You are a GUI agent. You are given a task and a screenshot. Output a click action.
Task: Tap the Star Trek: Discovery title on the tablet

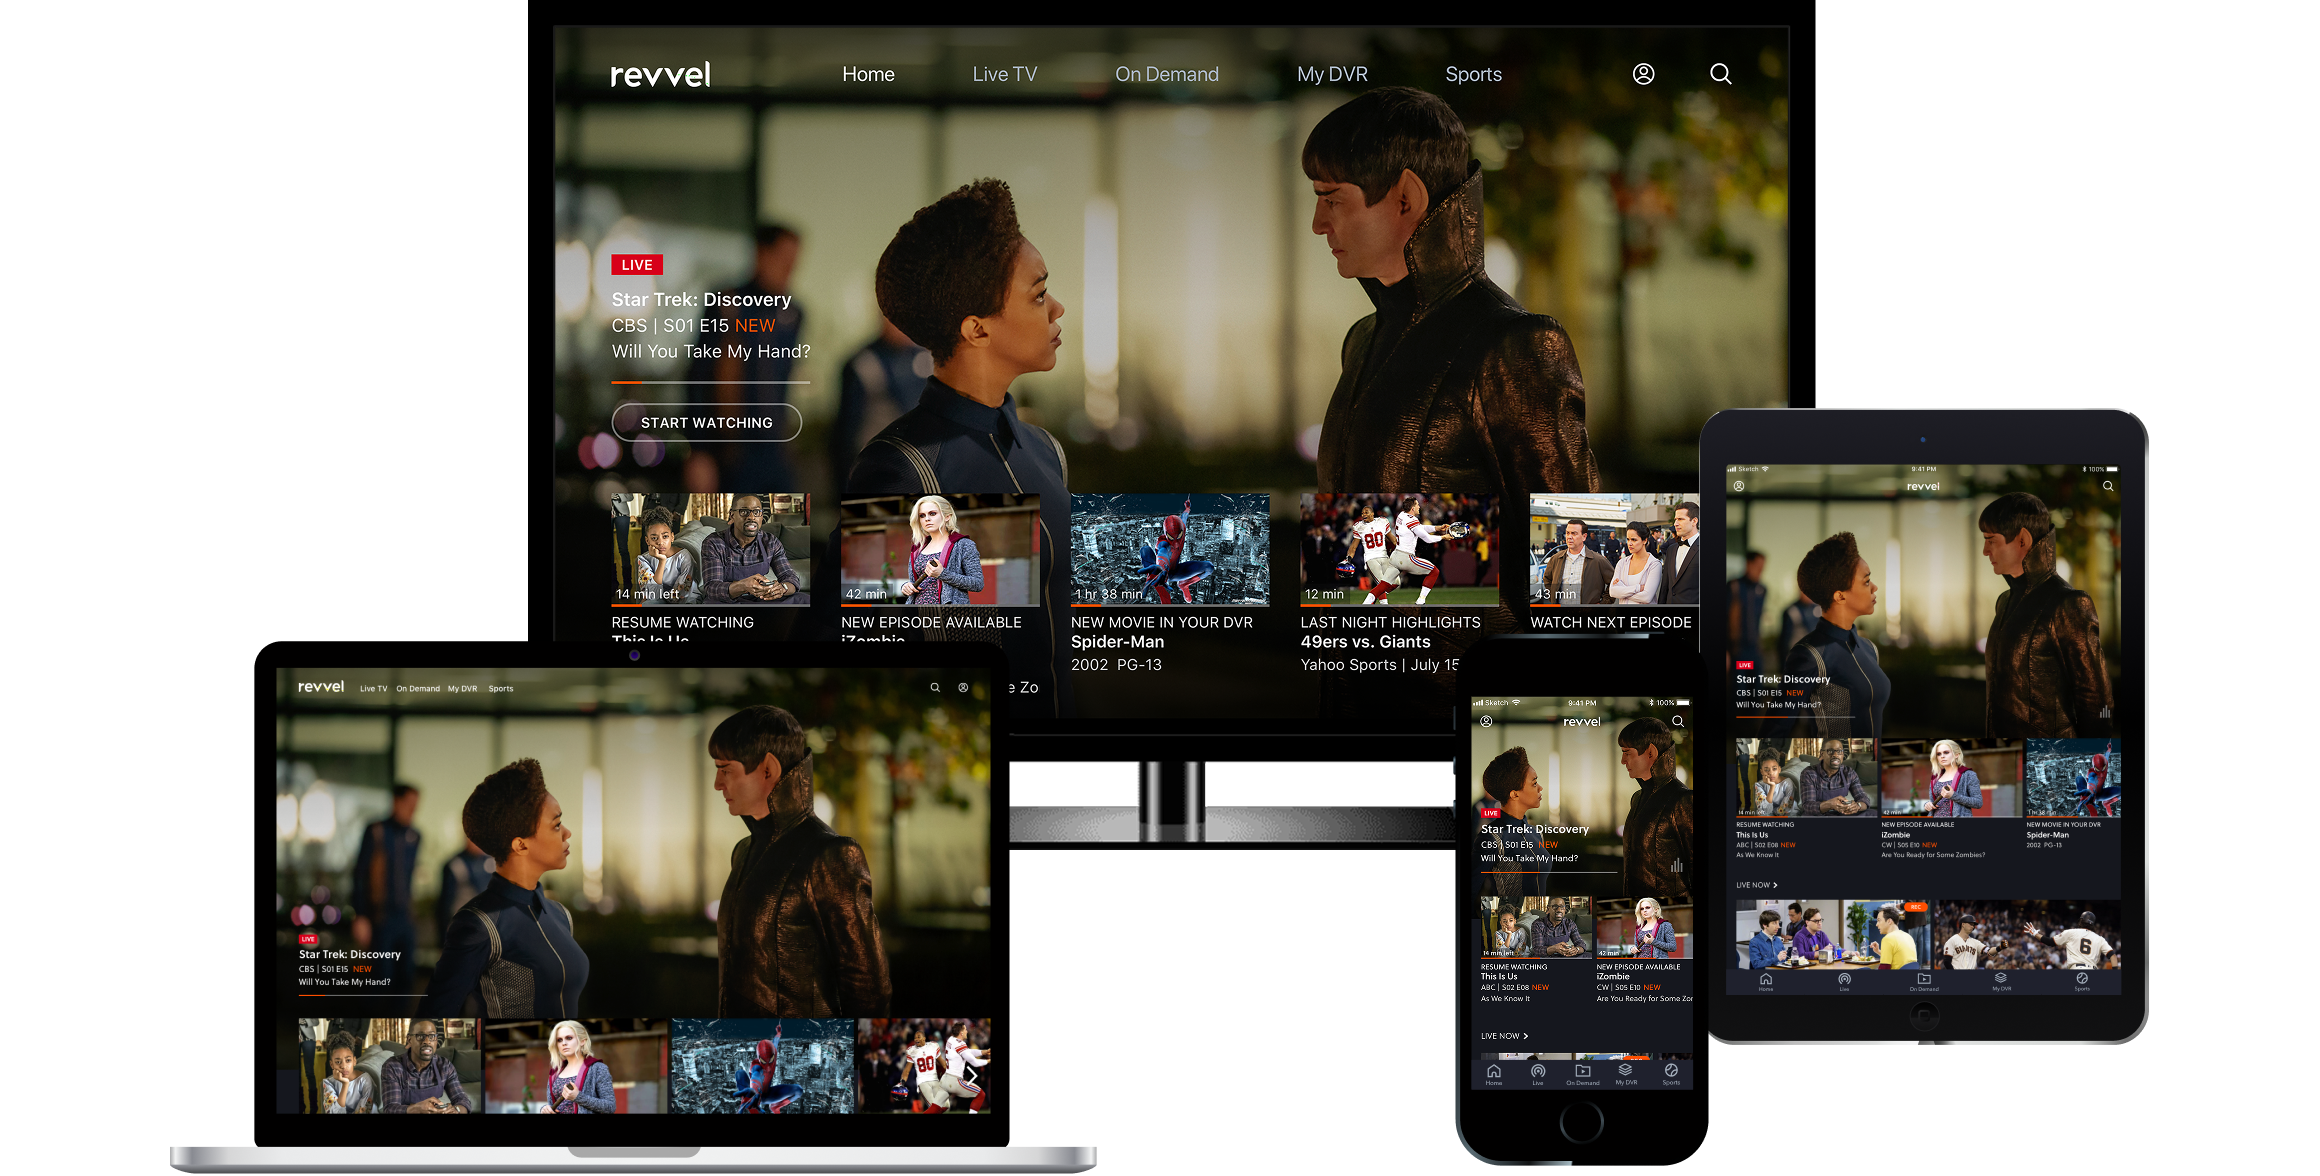[x=1783, y=679]
